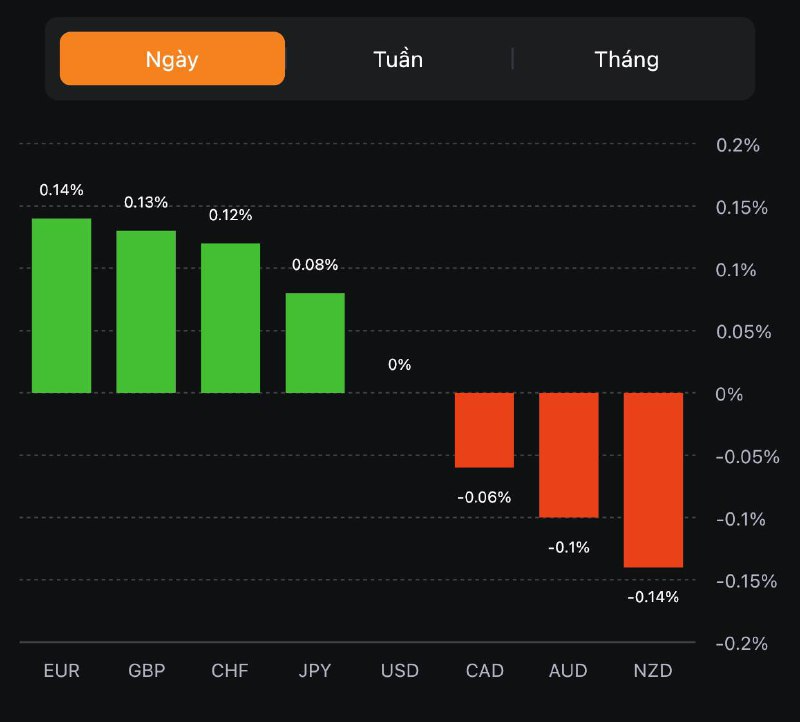The width and height of the screenshot is (800, 722).
Task: Select the red AUD bar
Action: [x=569, y=455]
